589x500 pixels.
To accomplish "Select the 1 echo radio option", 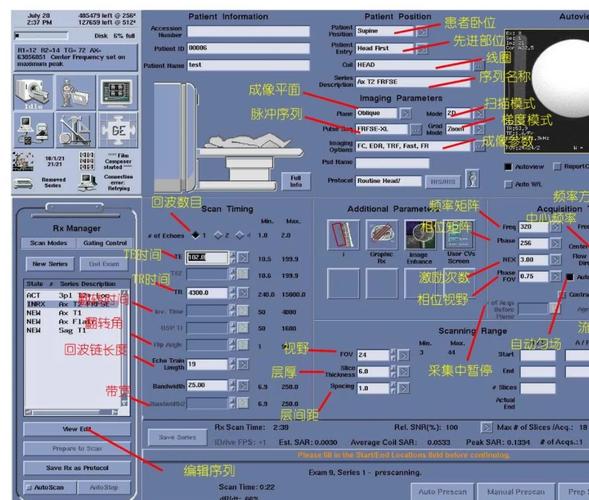I will tap(195, 235).
